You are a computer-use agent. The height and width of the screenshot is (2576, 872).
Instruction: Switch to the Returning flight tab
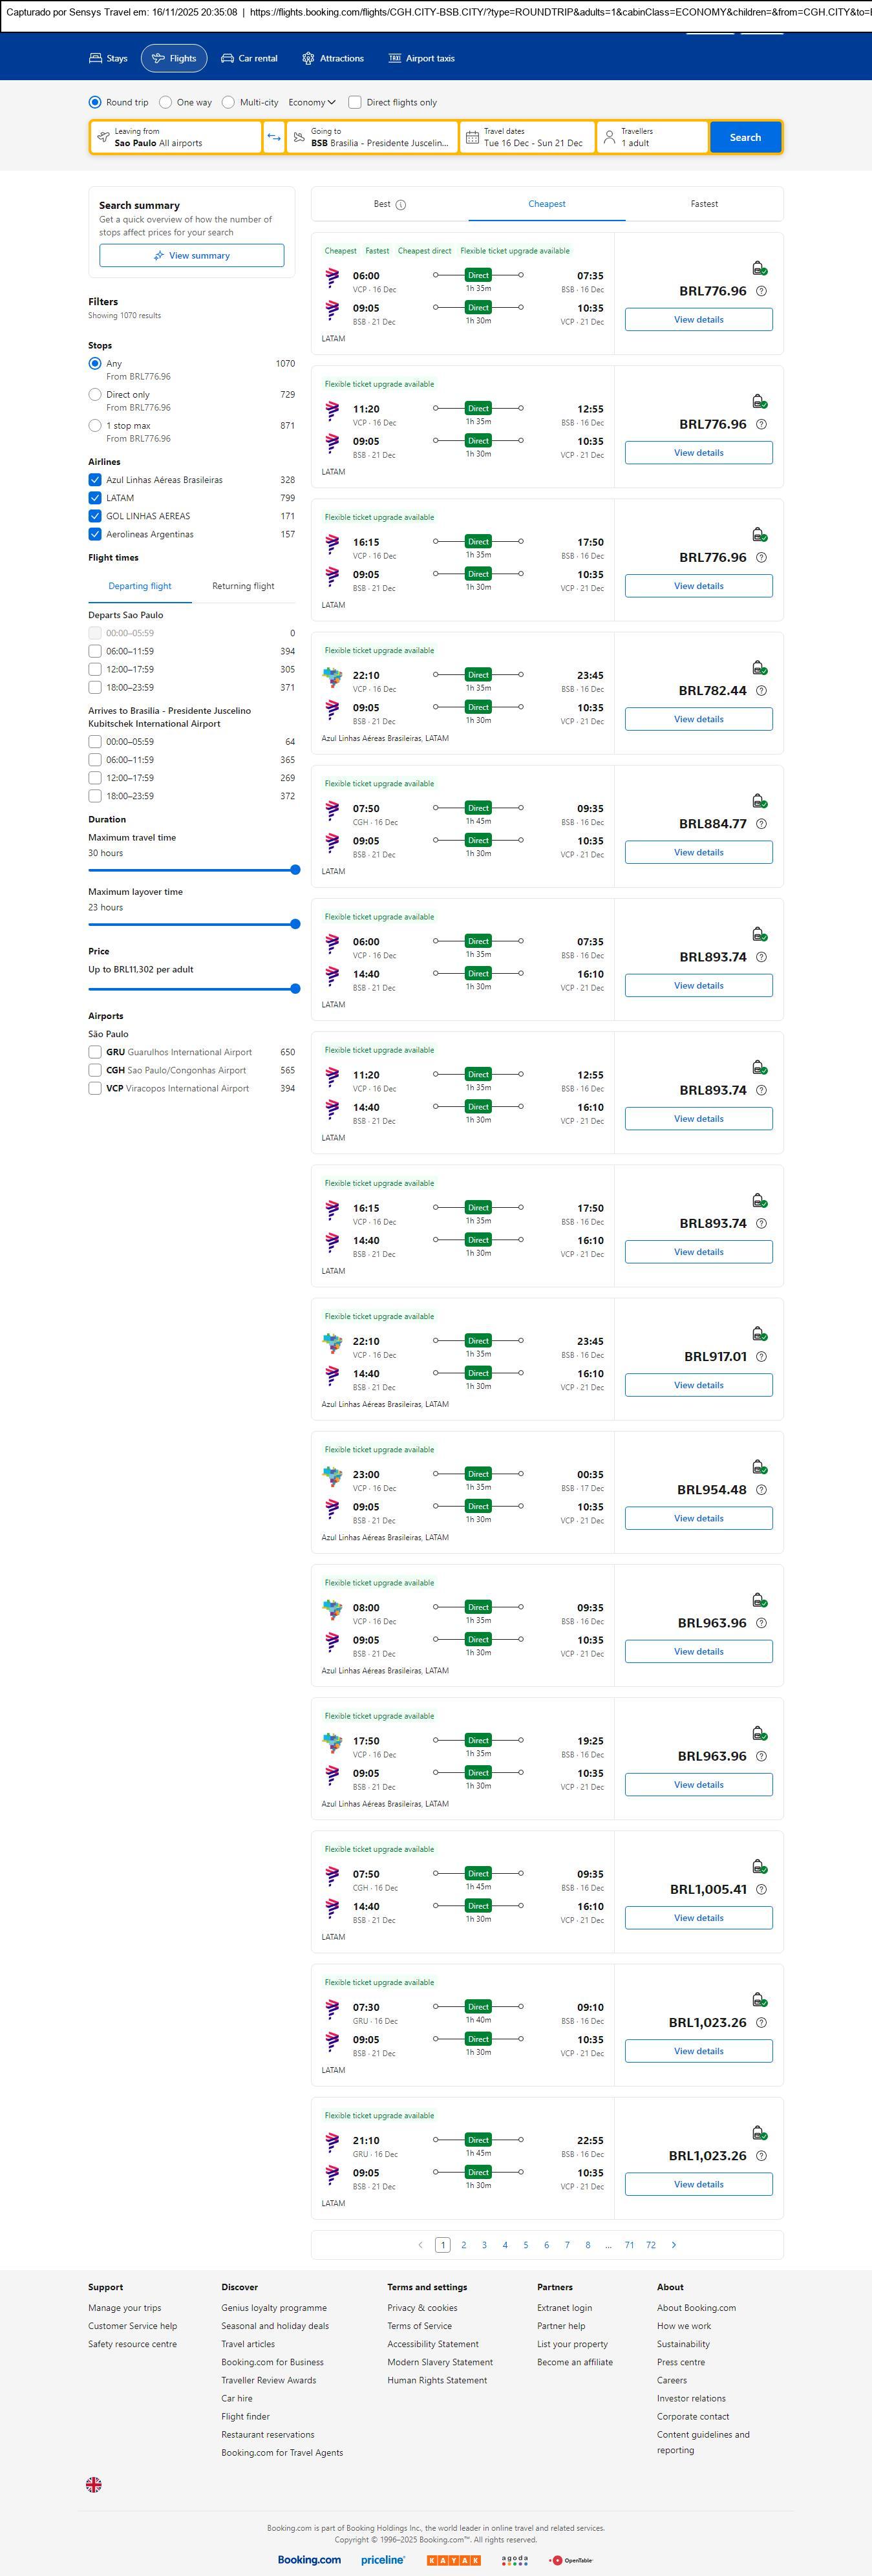pyautogui.click(x=243, y=586)
